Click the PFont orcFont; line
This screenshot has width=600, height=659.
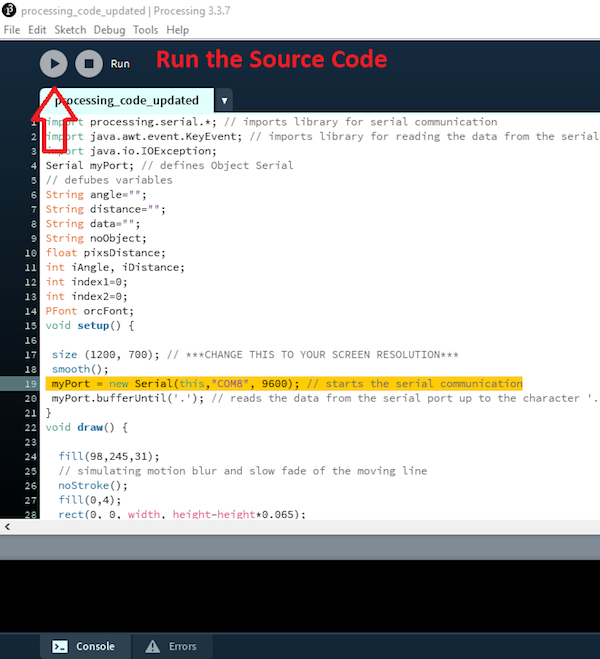point(89,311)
